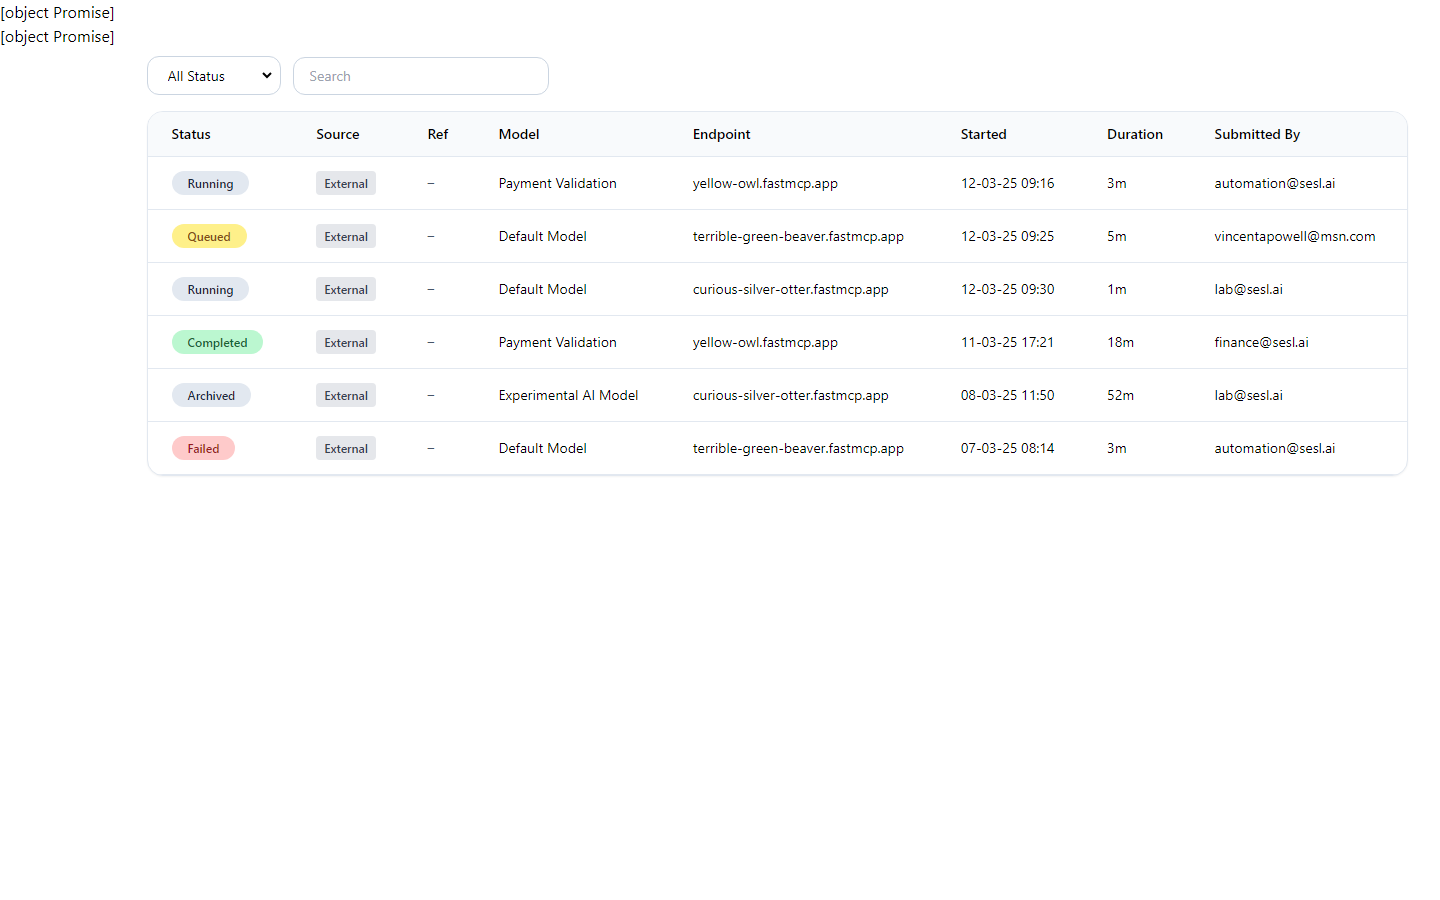Click External tag in the Failed row
The width and height of the screenshot is (1440, 900).
tap(346, 449)
